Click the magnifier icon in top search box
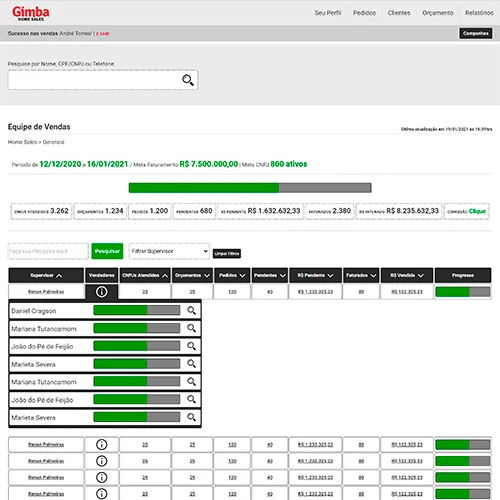 tap(188, 80)
